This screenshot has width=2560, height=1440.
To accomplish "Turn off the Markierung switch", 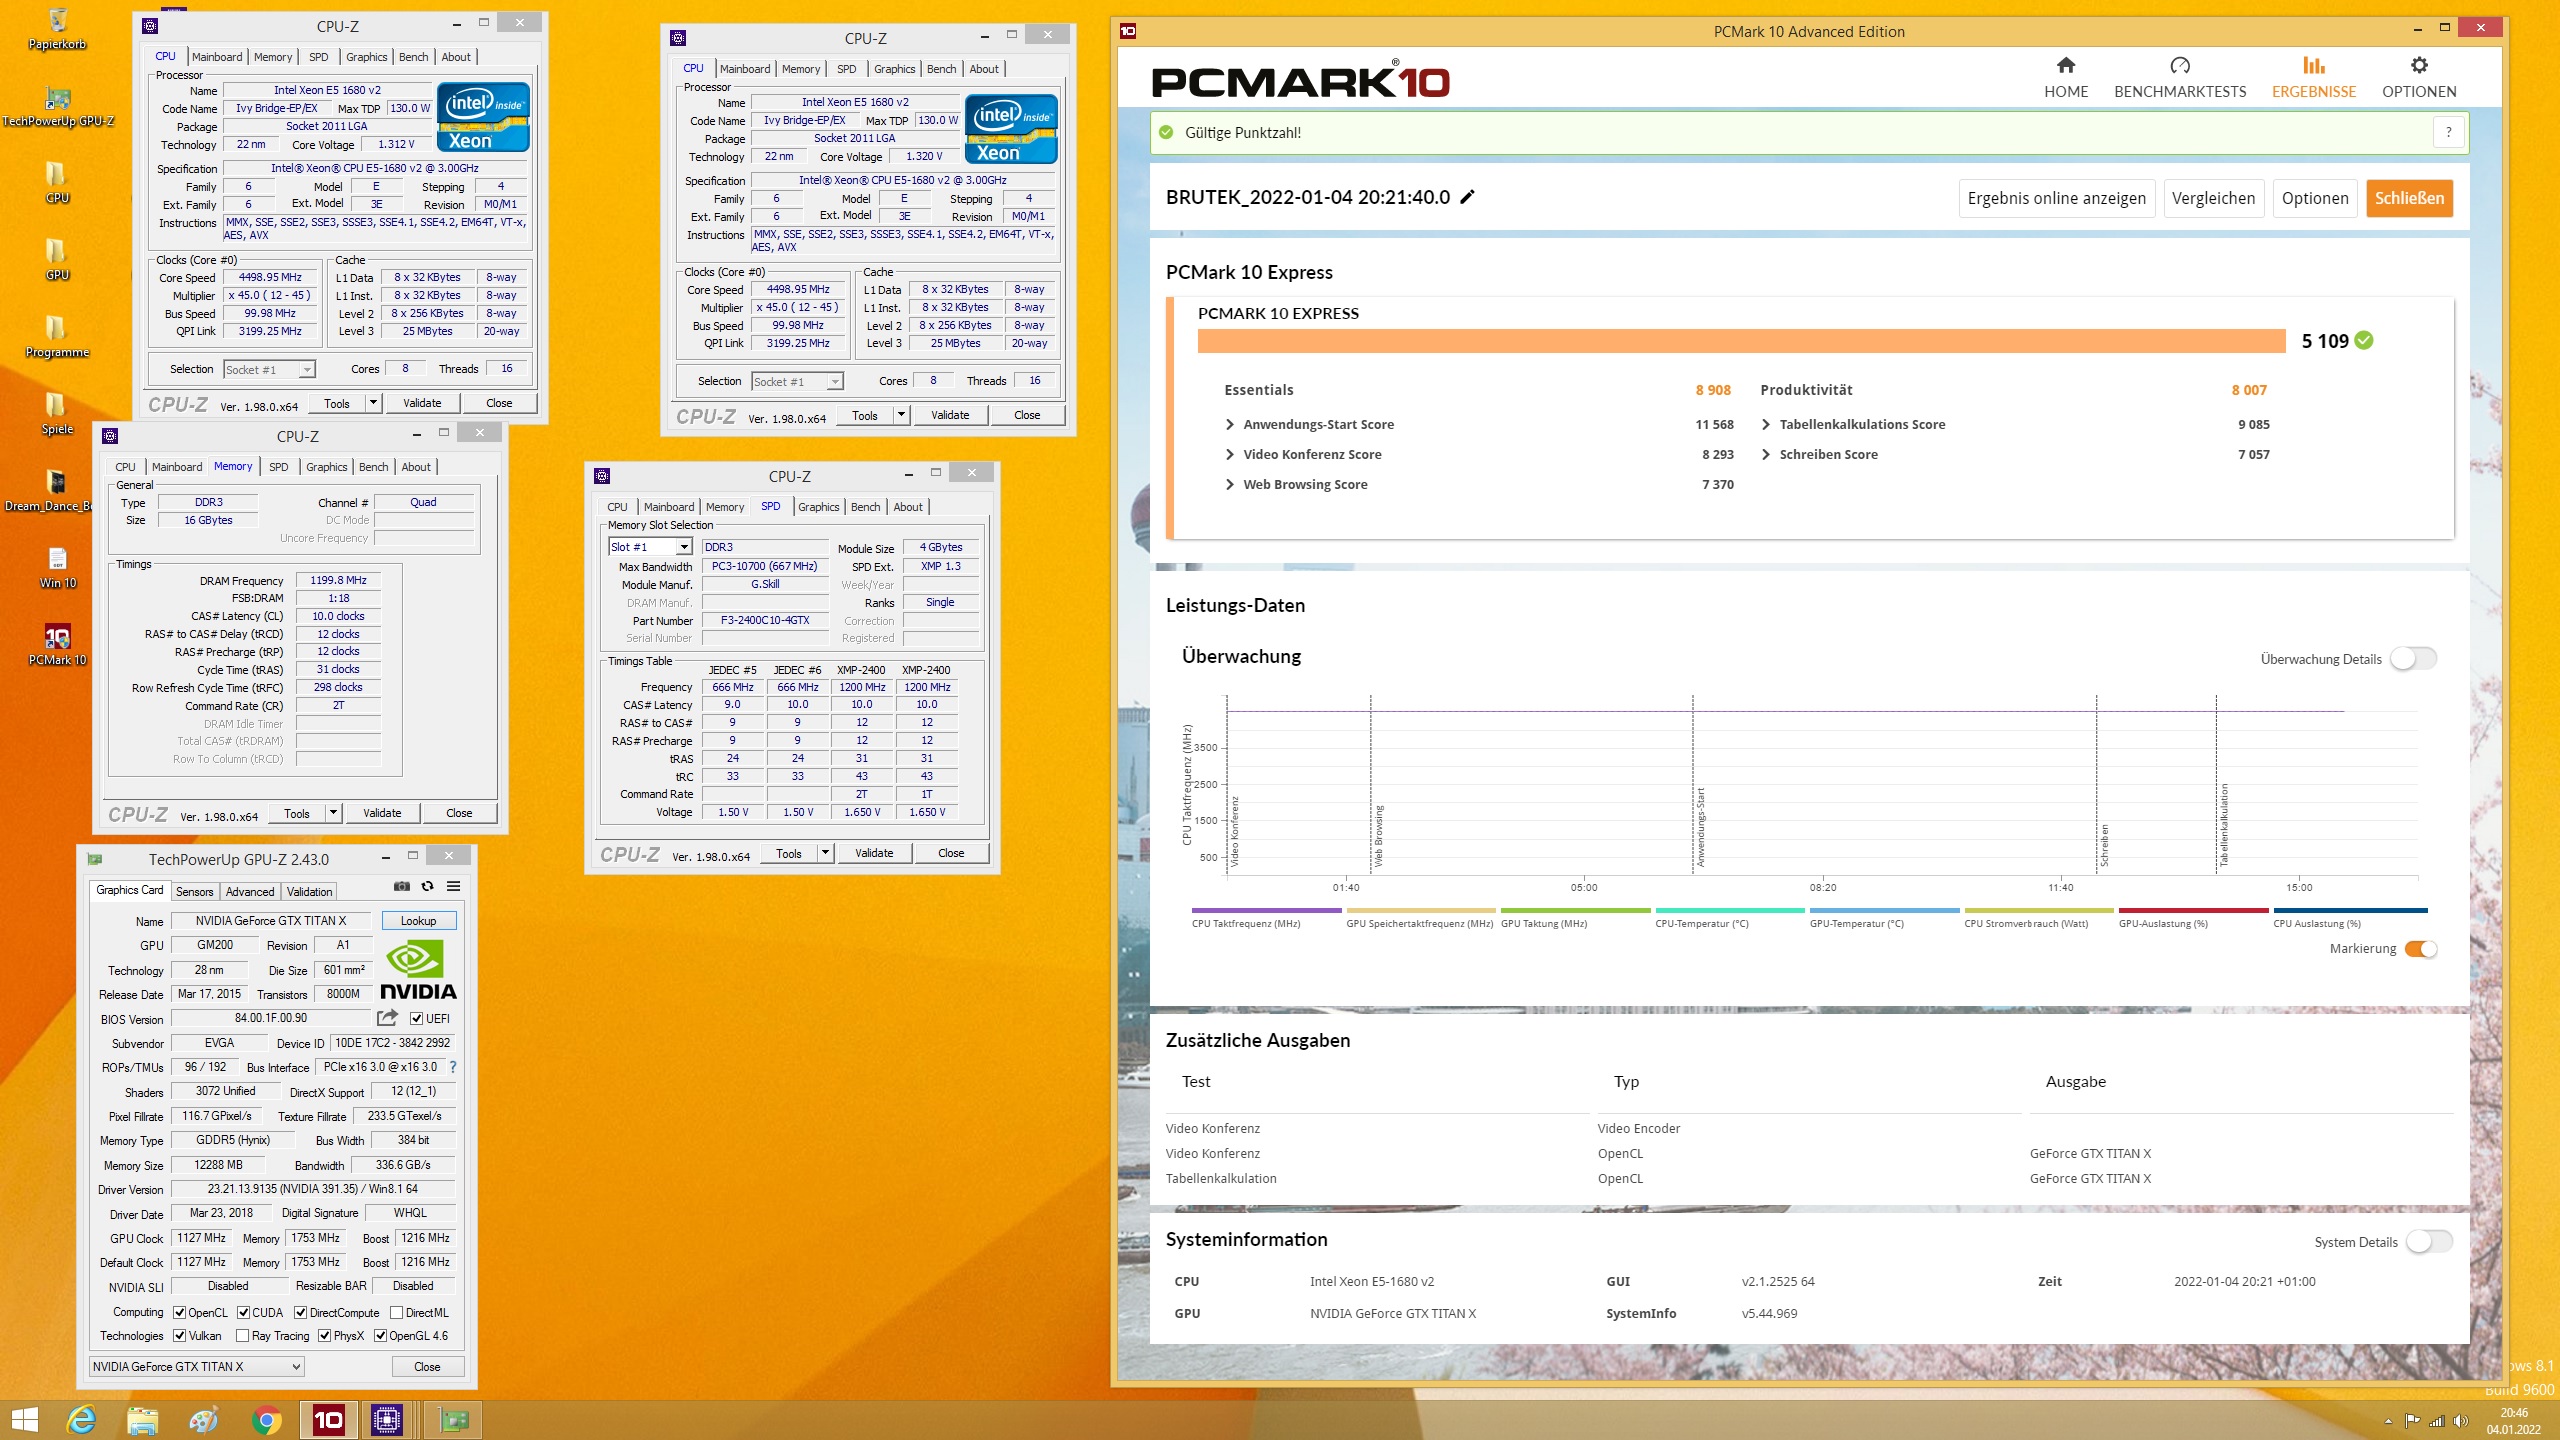I will 2421,948.
